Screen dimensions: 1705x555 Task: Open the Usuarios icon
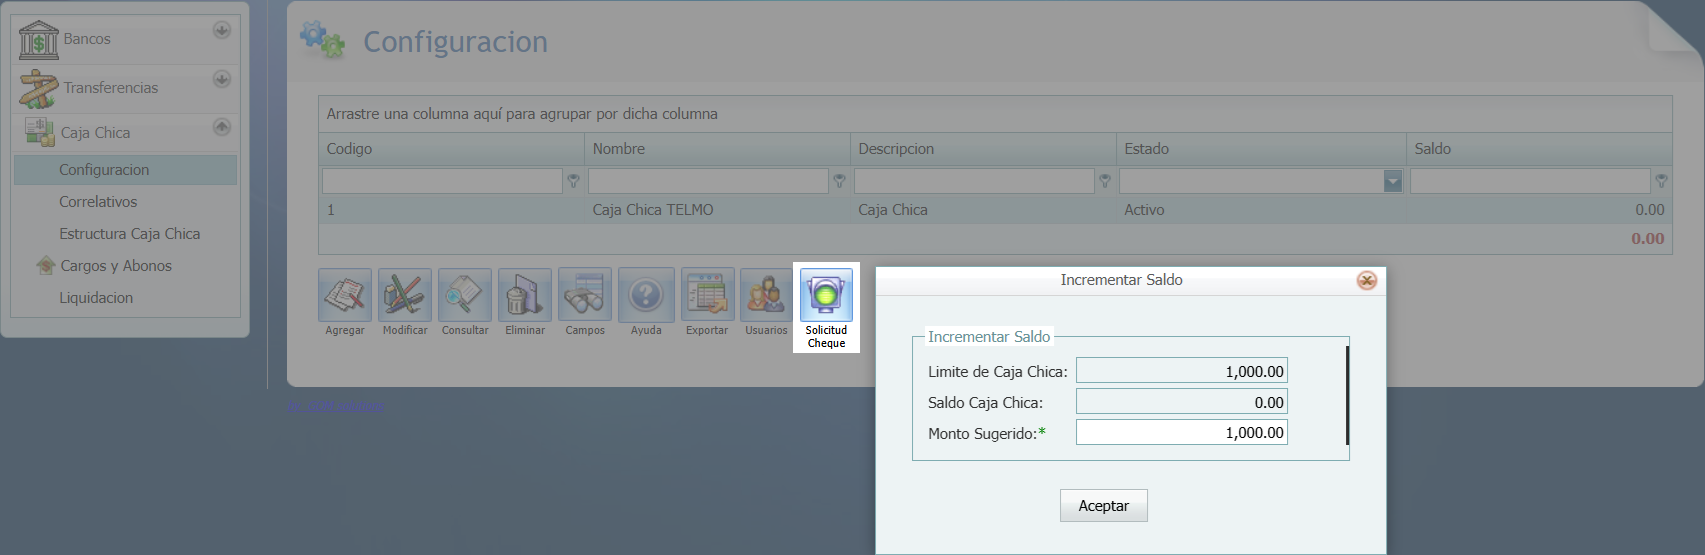tap(766, 295)
